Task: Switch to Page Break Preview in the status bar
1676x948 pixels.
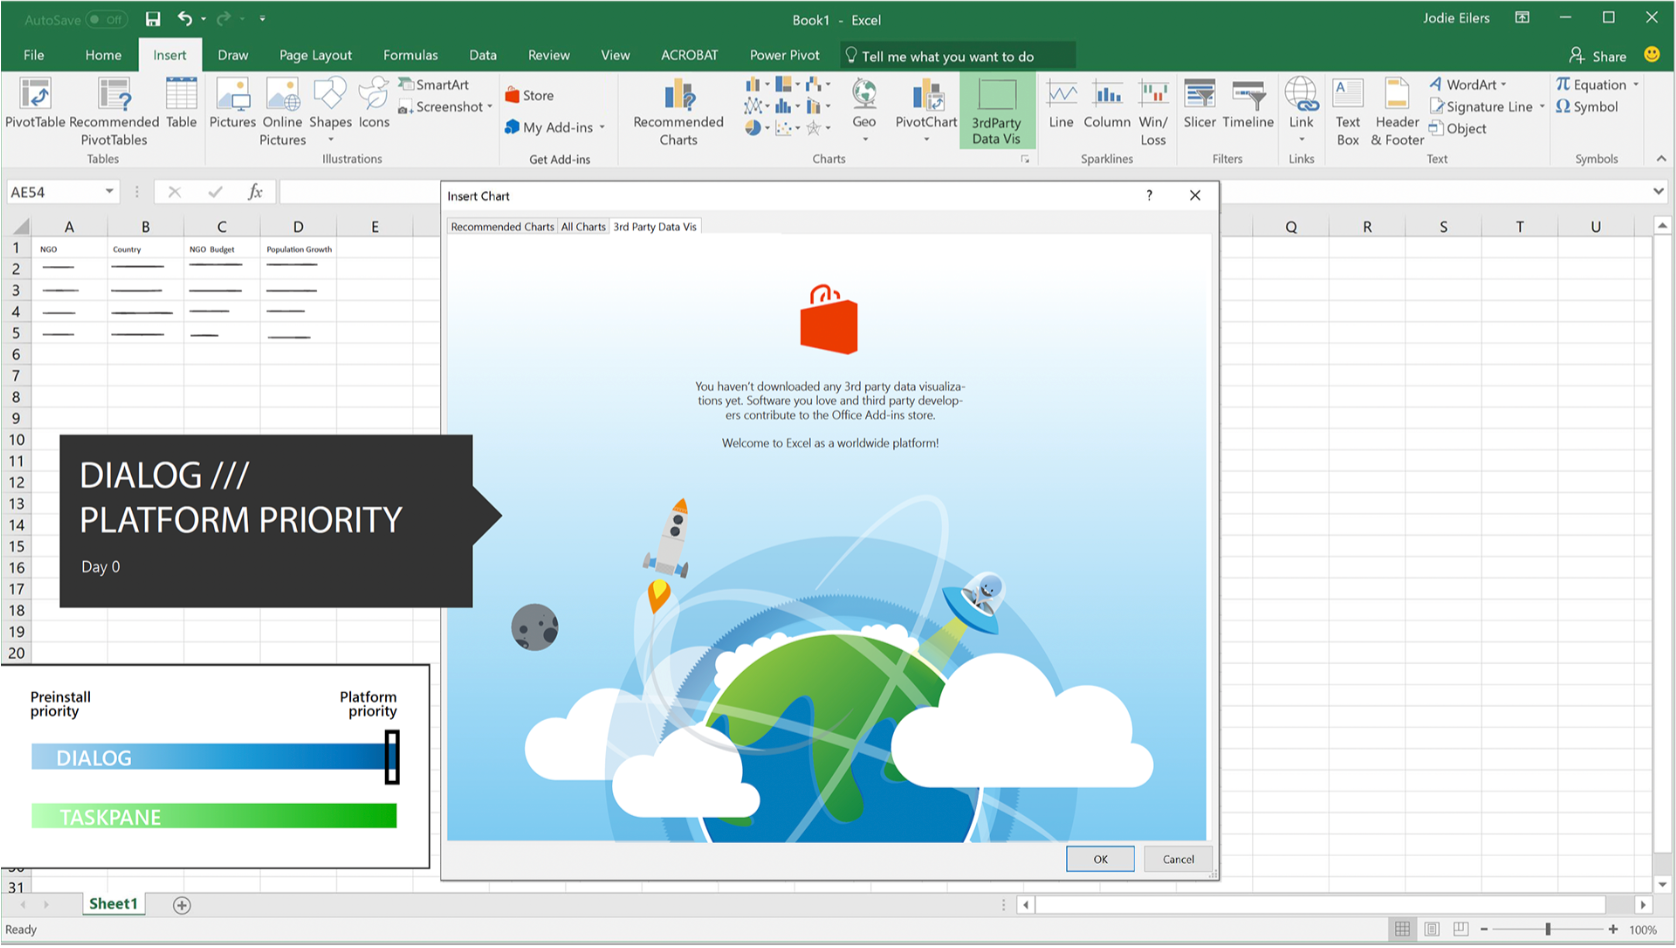Action: point(1461,930)
